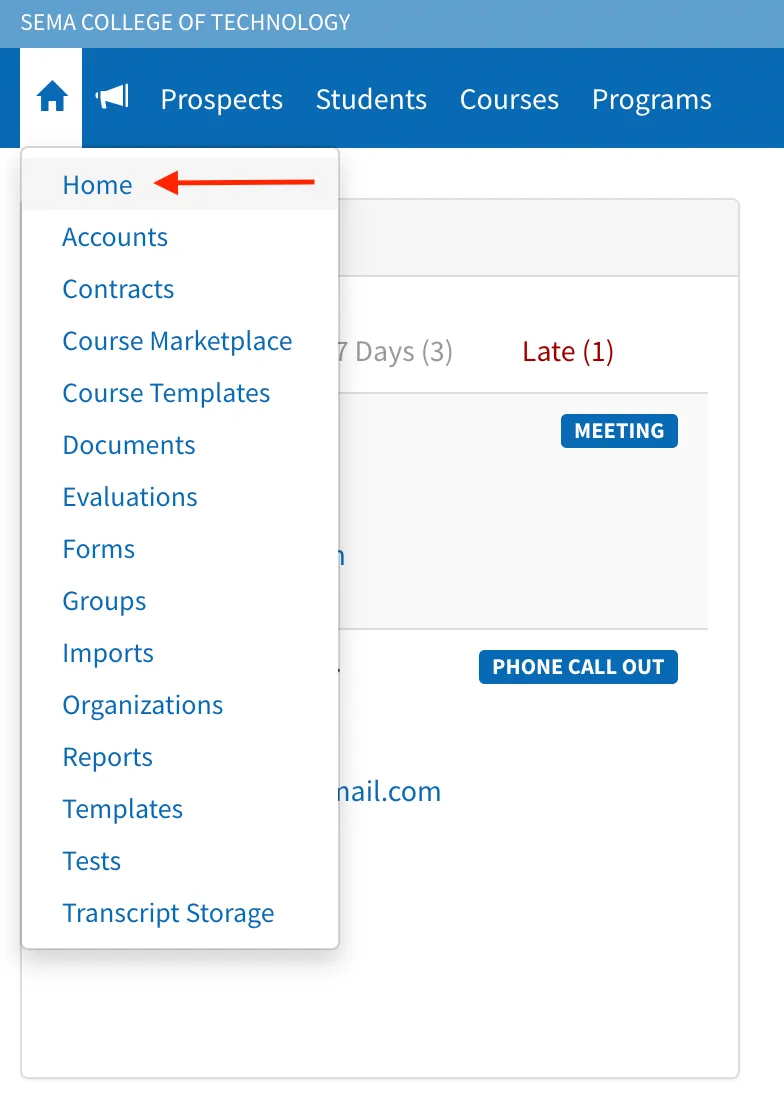Open the Students page
This screenshot has height=1108, width=784.
(371, 99)
